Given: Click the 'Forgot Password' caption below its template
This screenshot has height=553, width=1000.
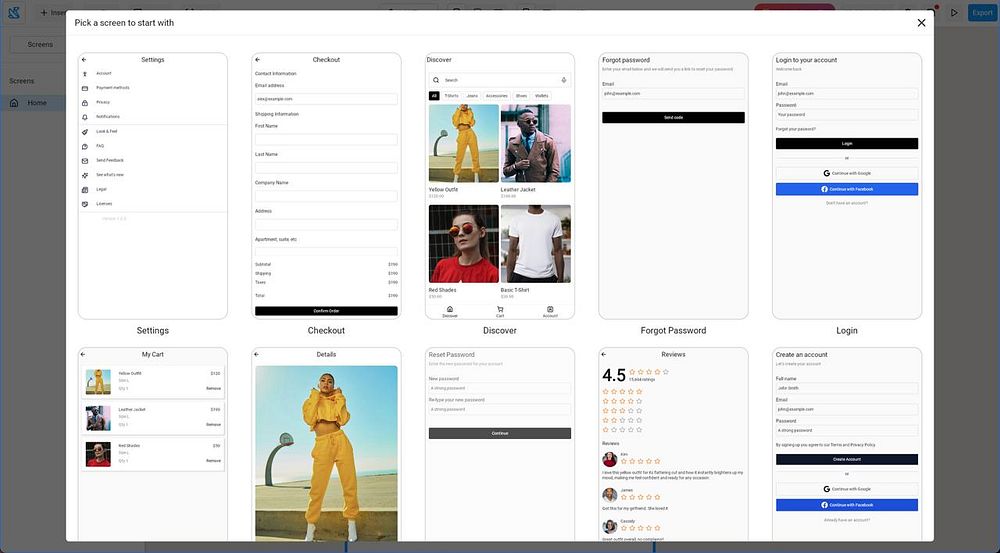Looking at the screenshot, I should (x=673, y=330).
